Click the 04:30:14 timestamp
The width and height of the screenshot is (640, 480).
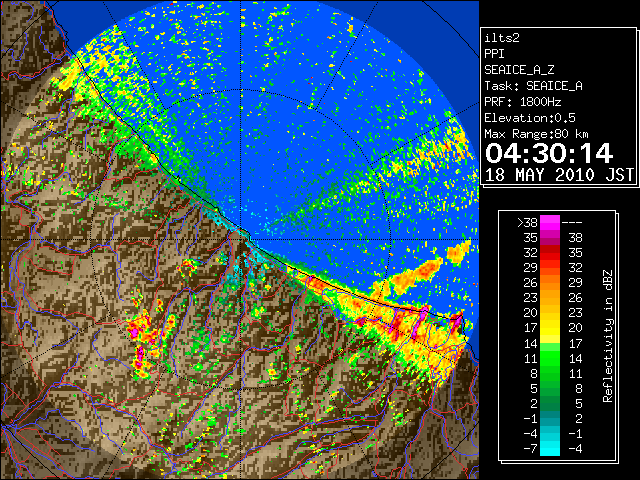point(549,153)
